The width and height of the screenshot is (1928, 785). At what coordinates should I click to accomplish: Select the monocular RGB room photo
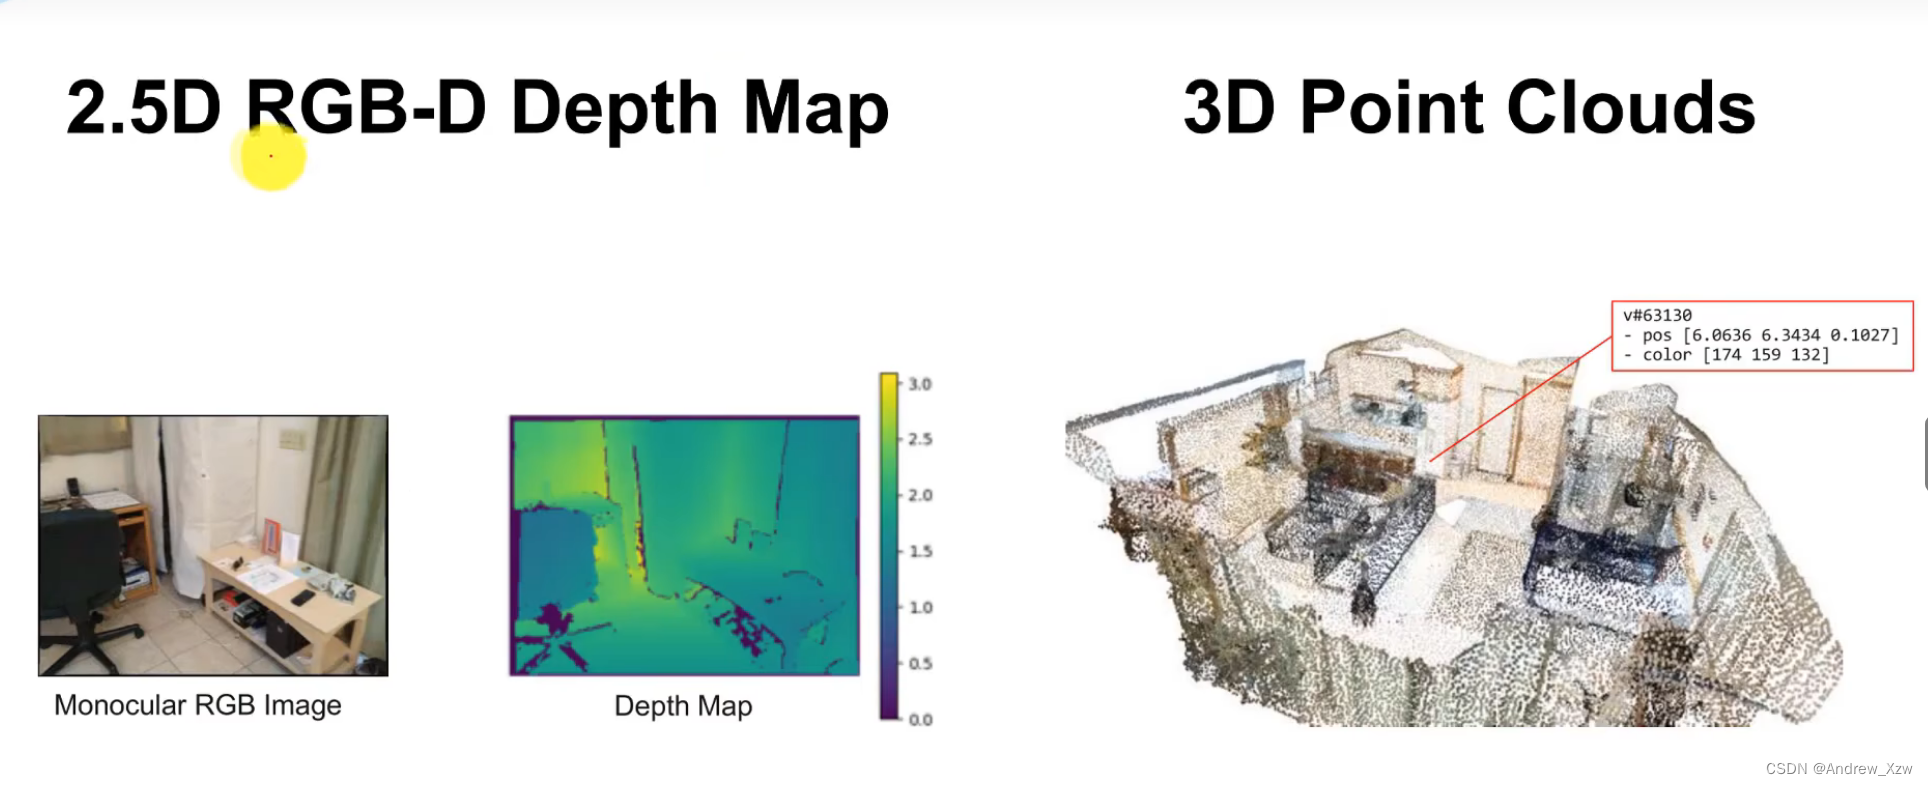tap(213, 546)
